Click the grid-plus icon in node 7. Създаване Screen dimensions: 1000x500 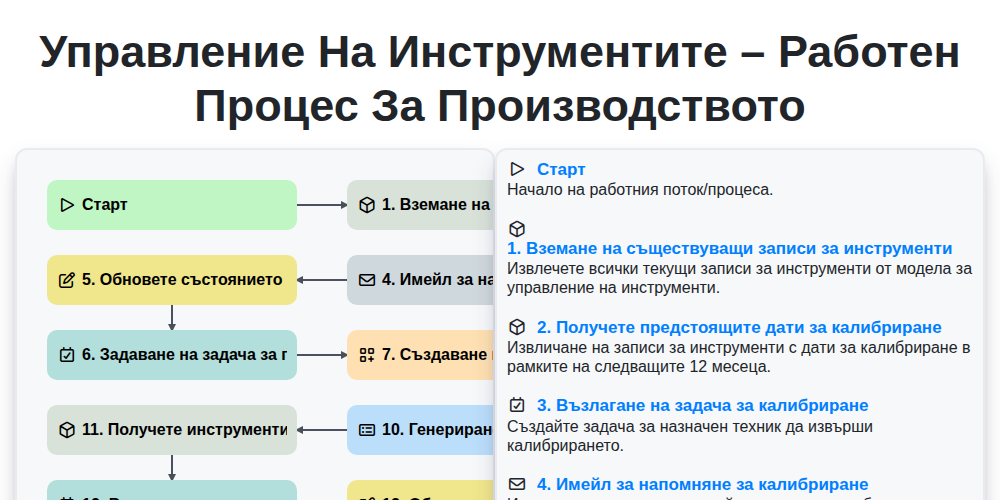coord(367,355)
